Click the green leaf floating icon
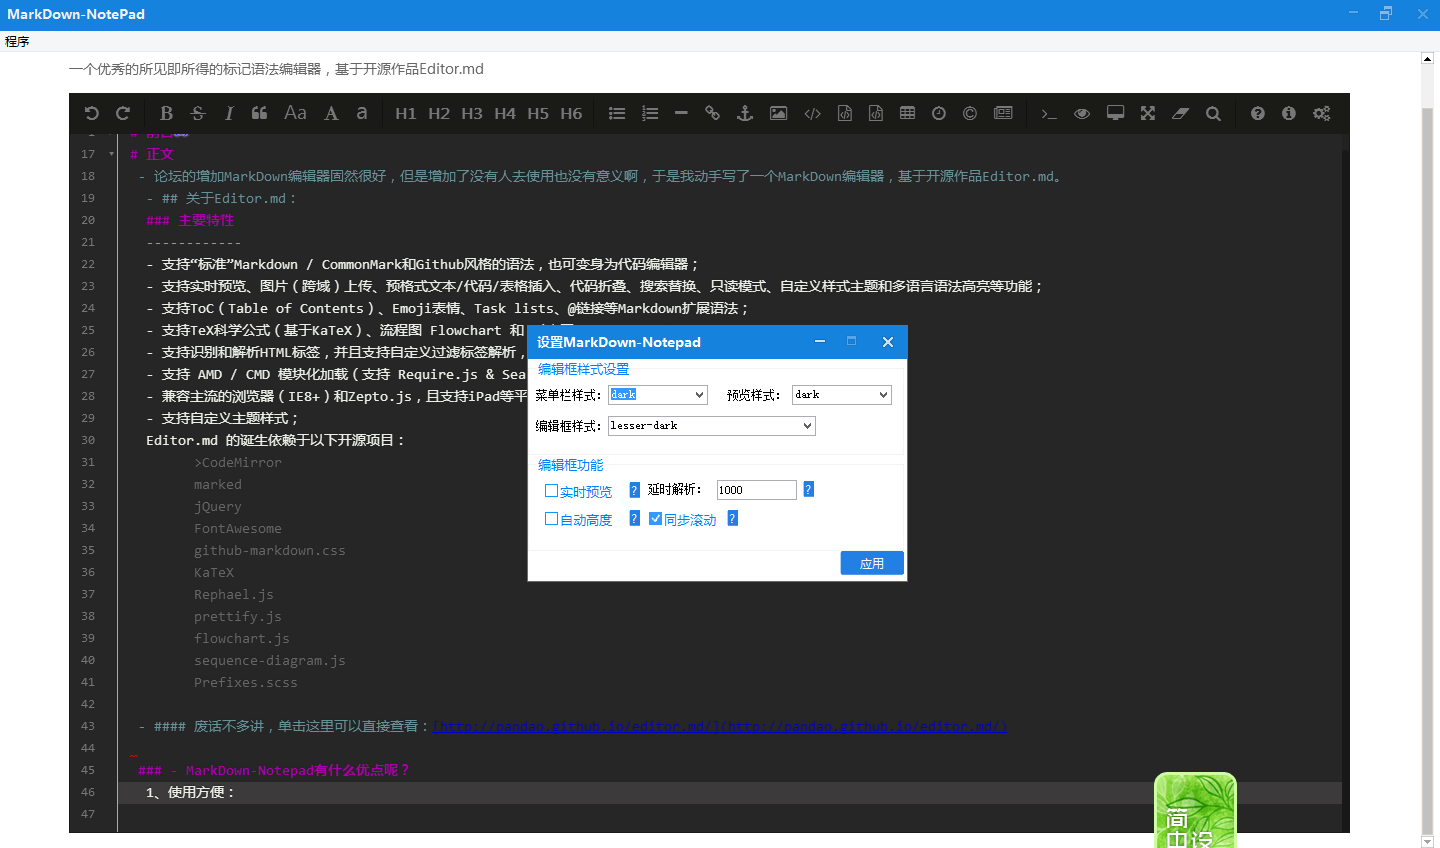Viewport: 1440px width, 848px height. [x=1195, y=810]
